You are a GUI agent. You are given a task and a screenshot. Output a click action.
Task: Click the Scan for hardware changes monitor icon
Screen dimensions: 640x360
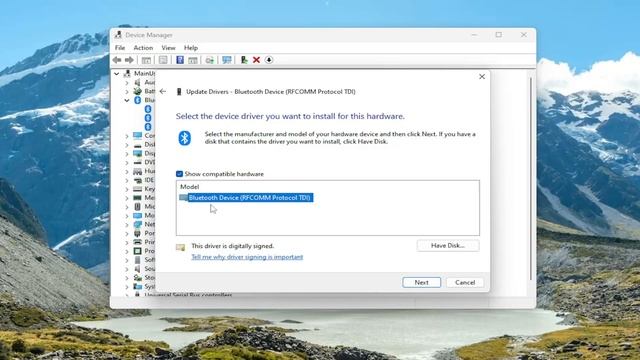[x=227, y=60]
